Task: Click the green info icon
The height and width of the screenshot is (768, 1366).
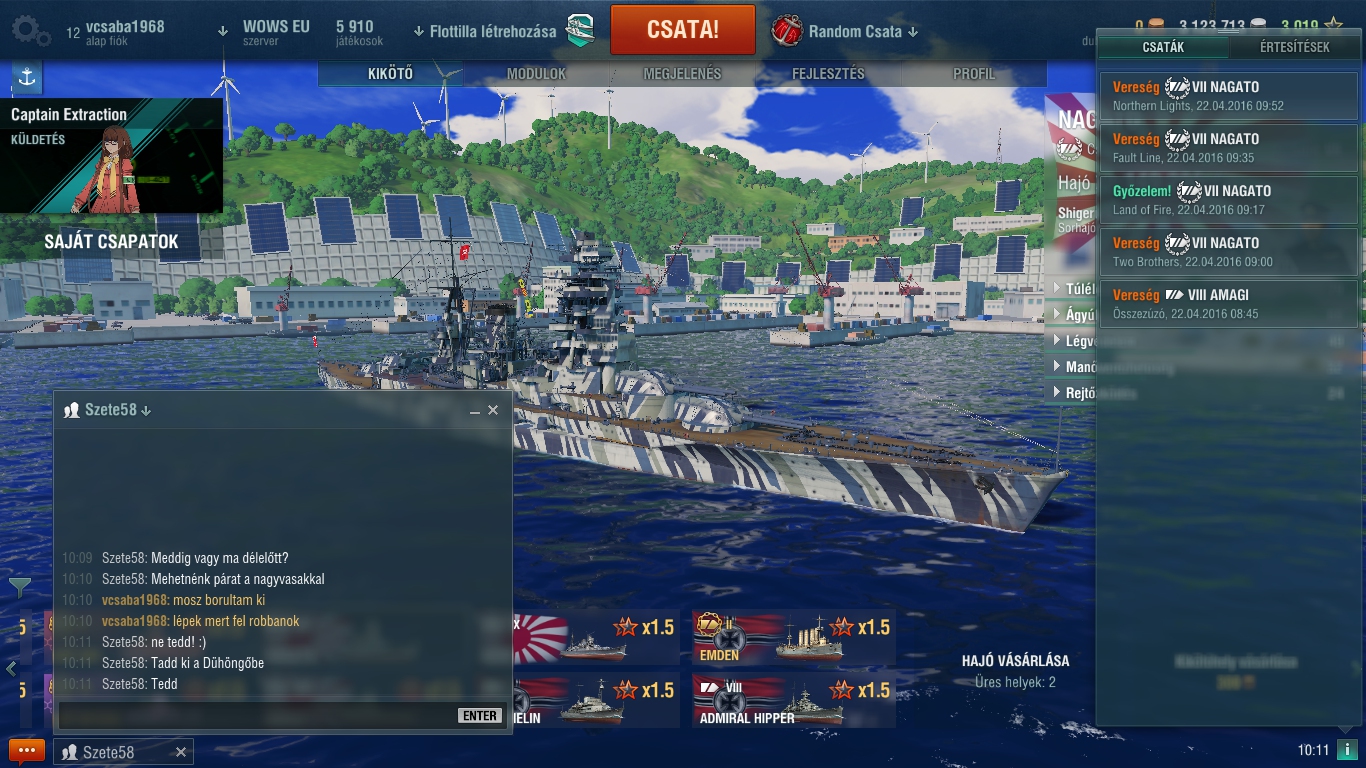Action: tap(1347, 750)
